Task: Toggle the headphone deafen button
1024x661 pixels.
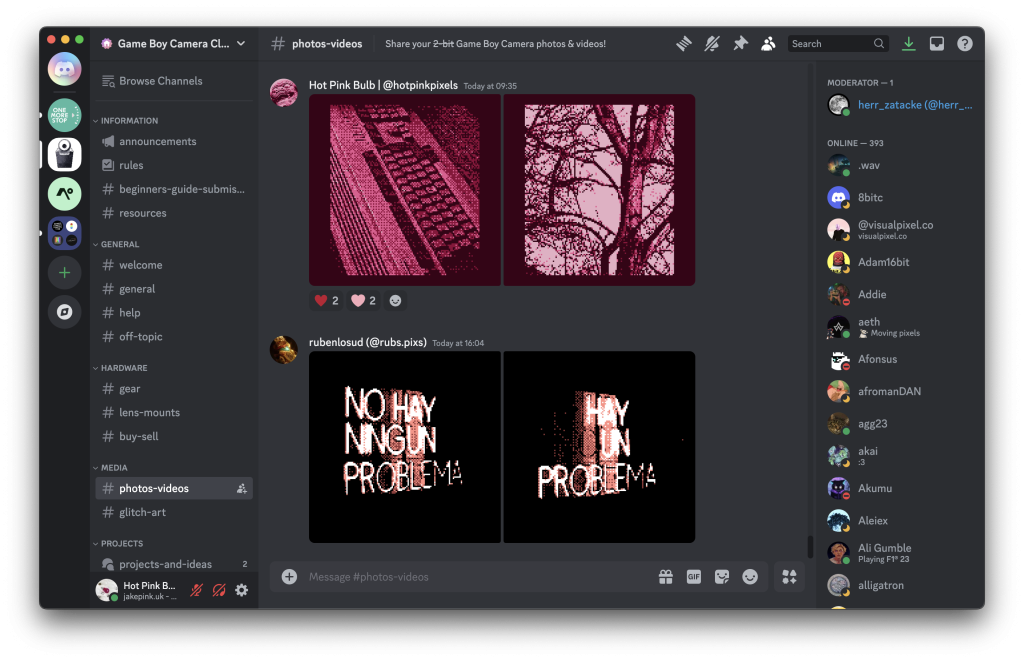Action: (x=219, y=591)
